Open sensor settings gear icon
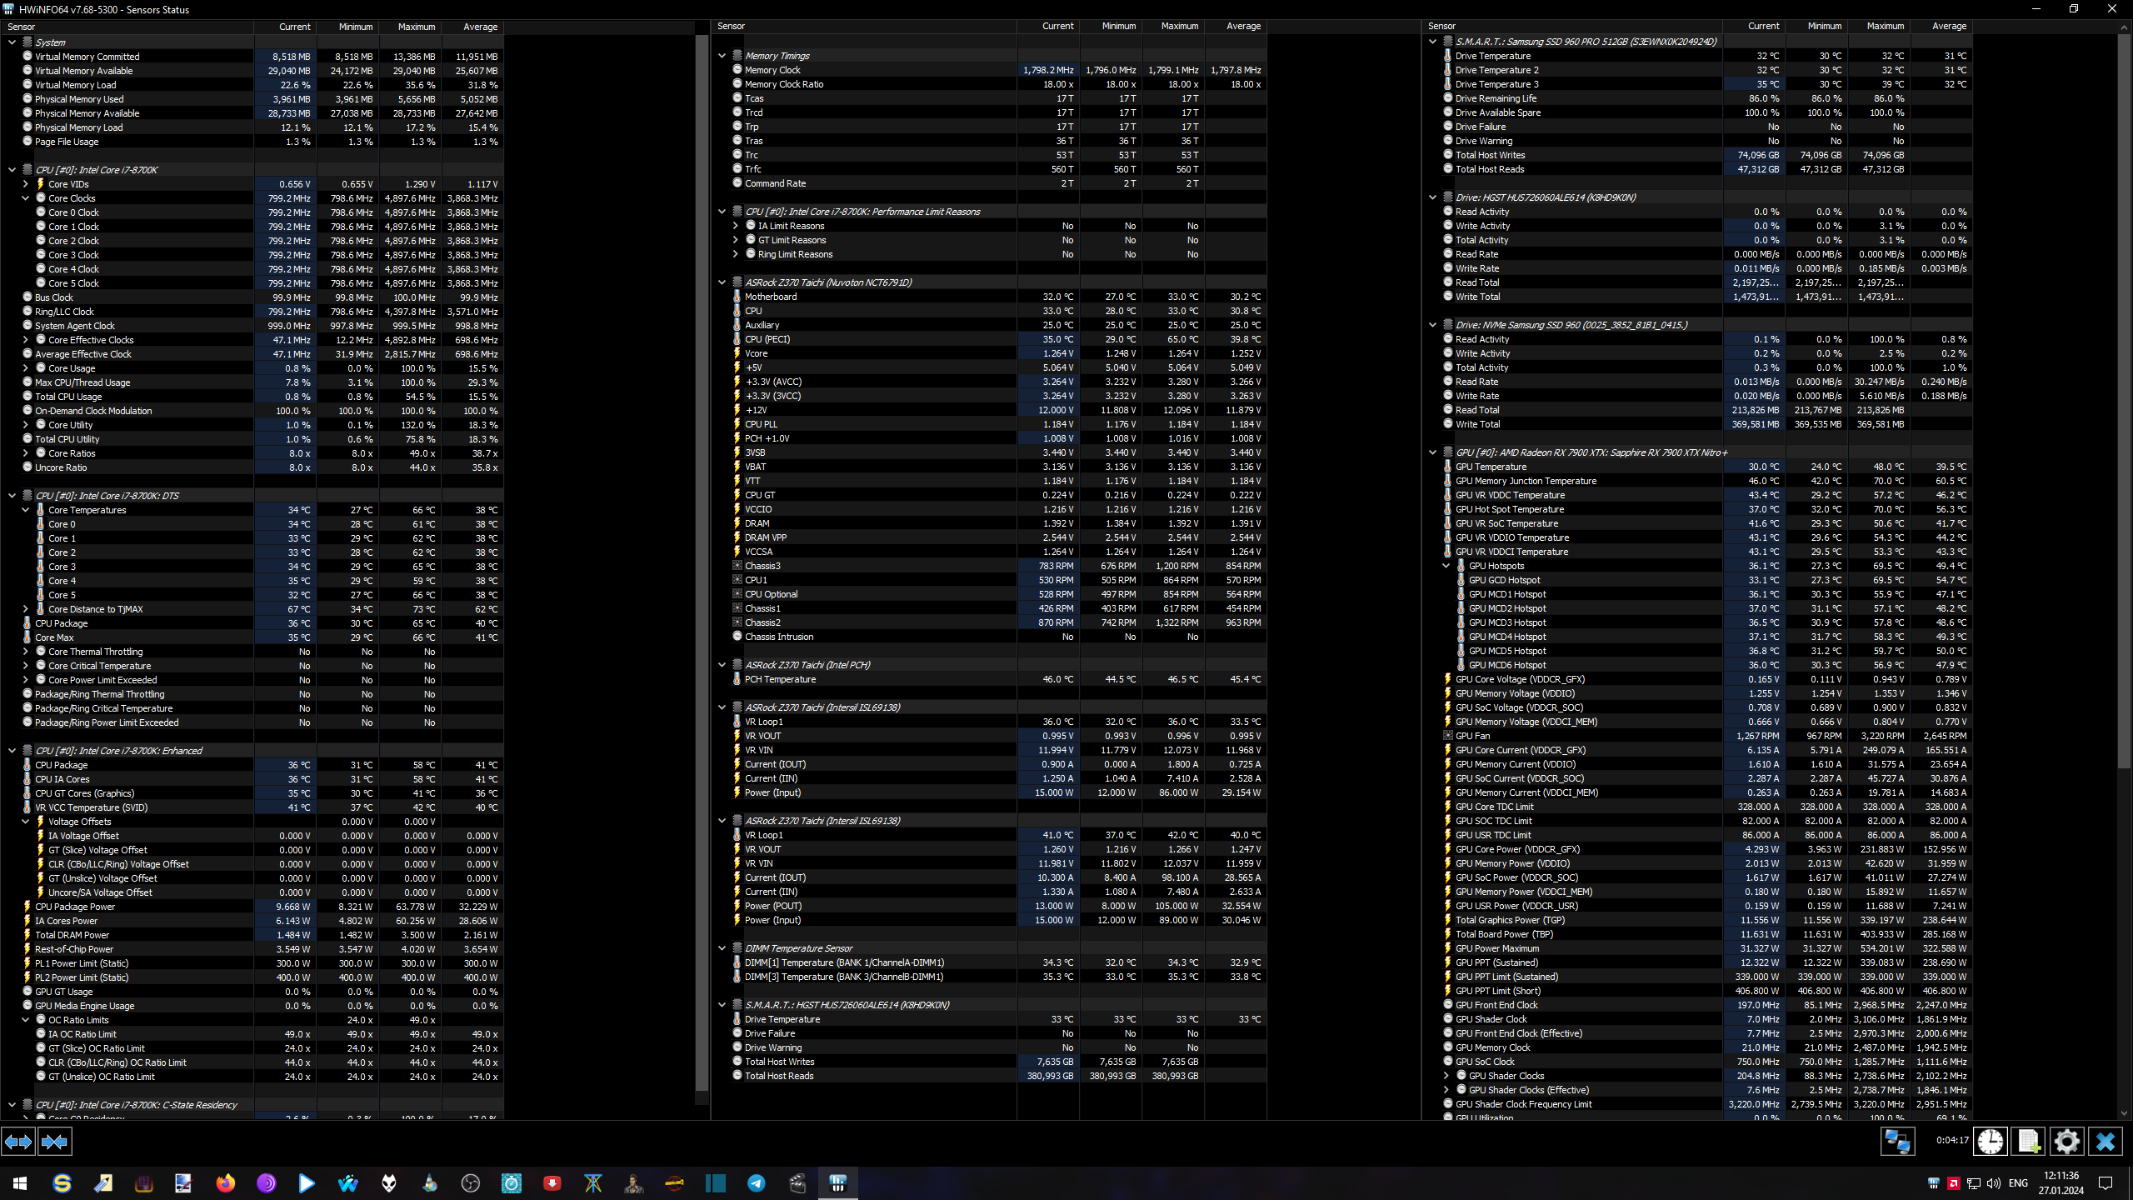The image size is (2133, 1200). point(2066,1141)
